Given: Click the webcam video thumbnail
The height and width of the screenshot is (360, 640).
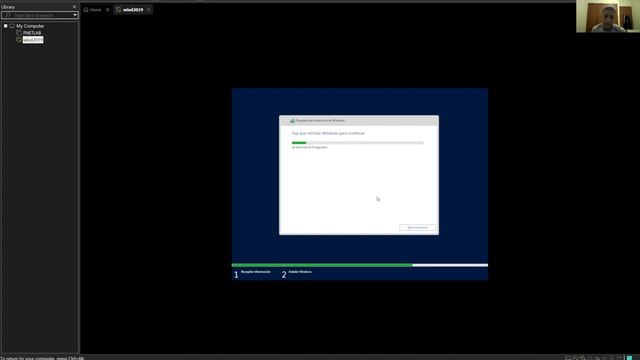Looking at the screenshot, I should point(608,16).
